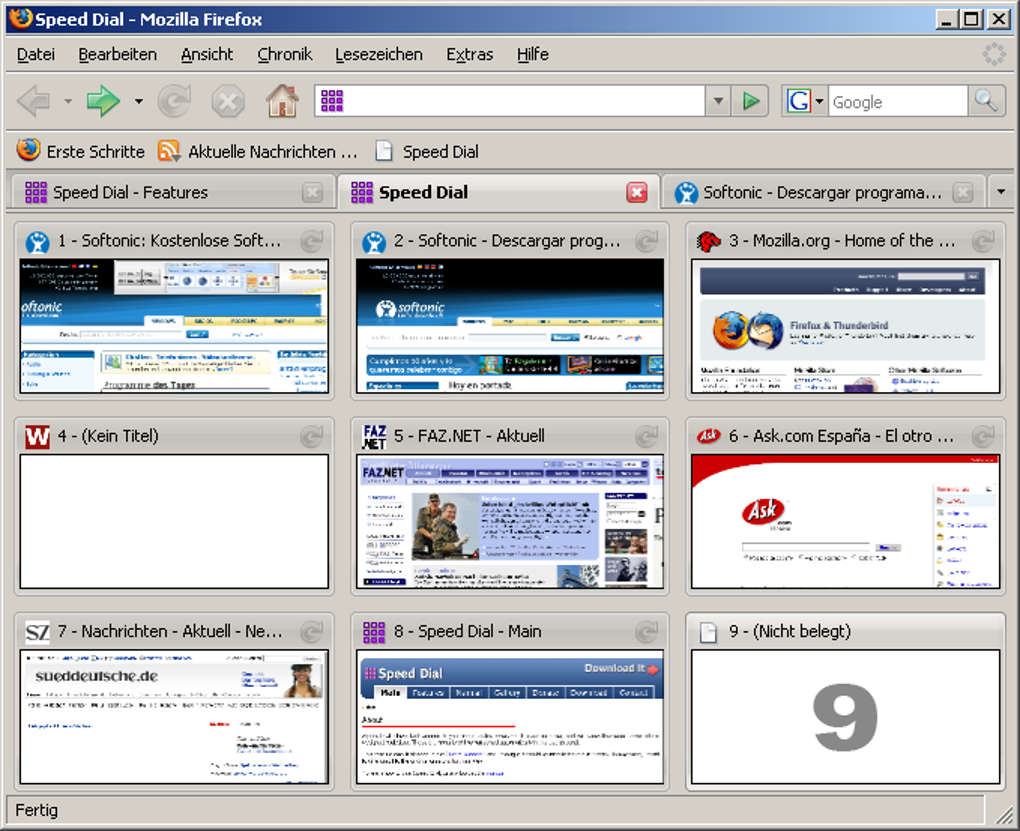Open dial 3 Mozilla.org preview
The height and width of the screenshot is (831, 1020).
846,326
